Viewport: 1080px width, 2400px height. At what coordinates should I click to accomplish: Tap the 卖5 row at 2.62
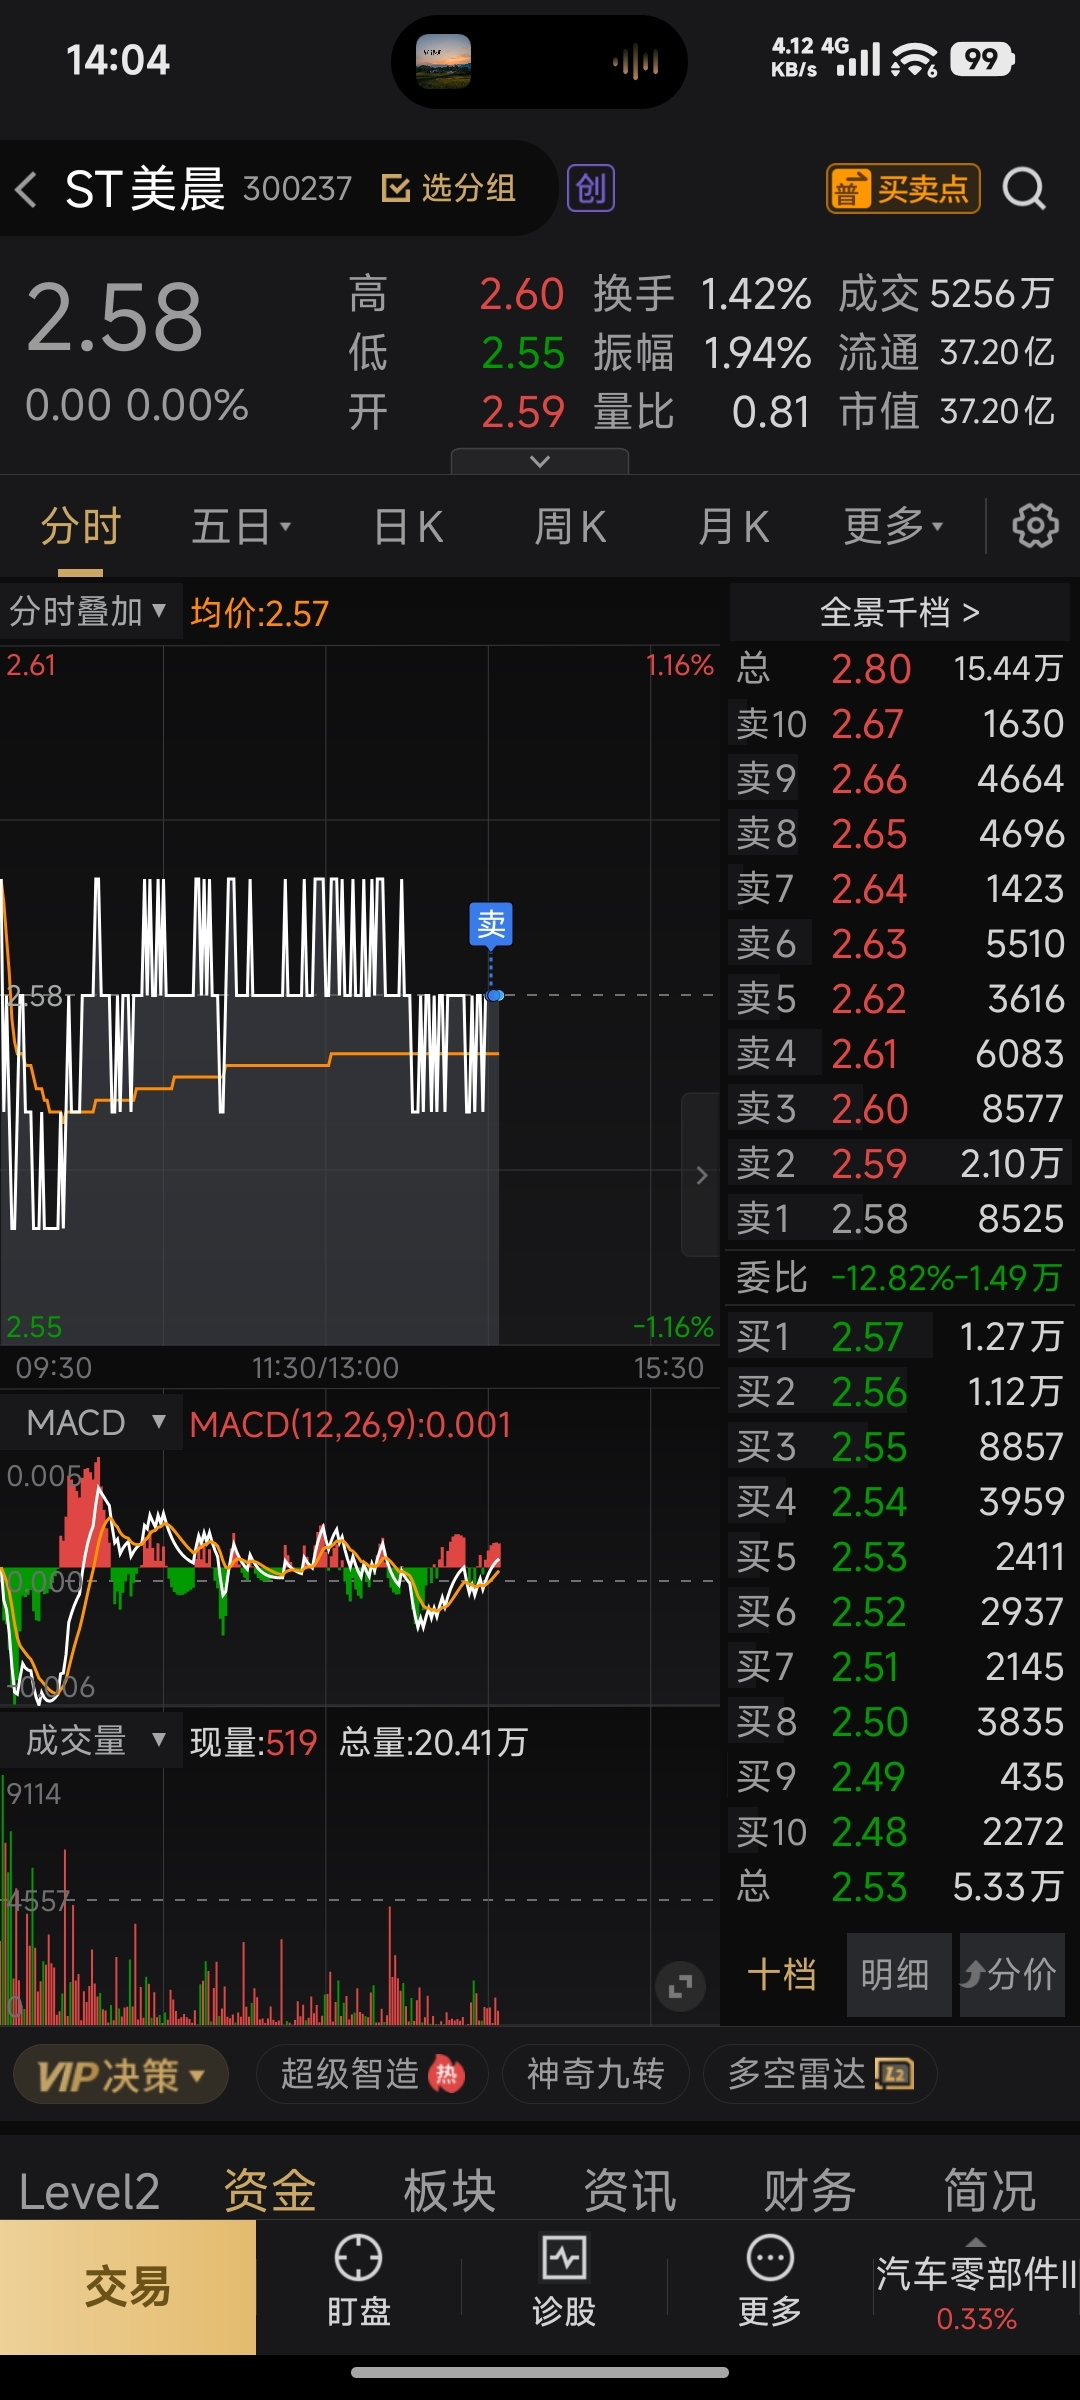[x=900, y=998]
